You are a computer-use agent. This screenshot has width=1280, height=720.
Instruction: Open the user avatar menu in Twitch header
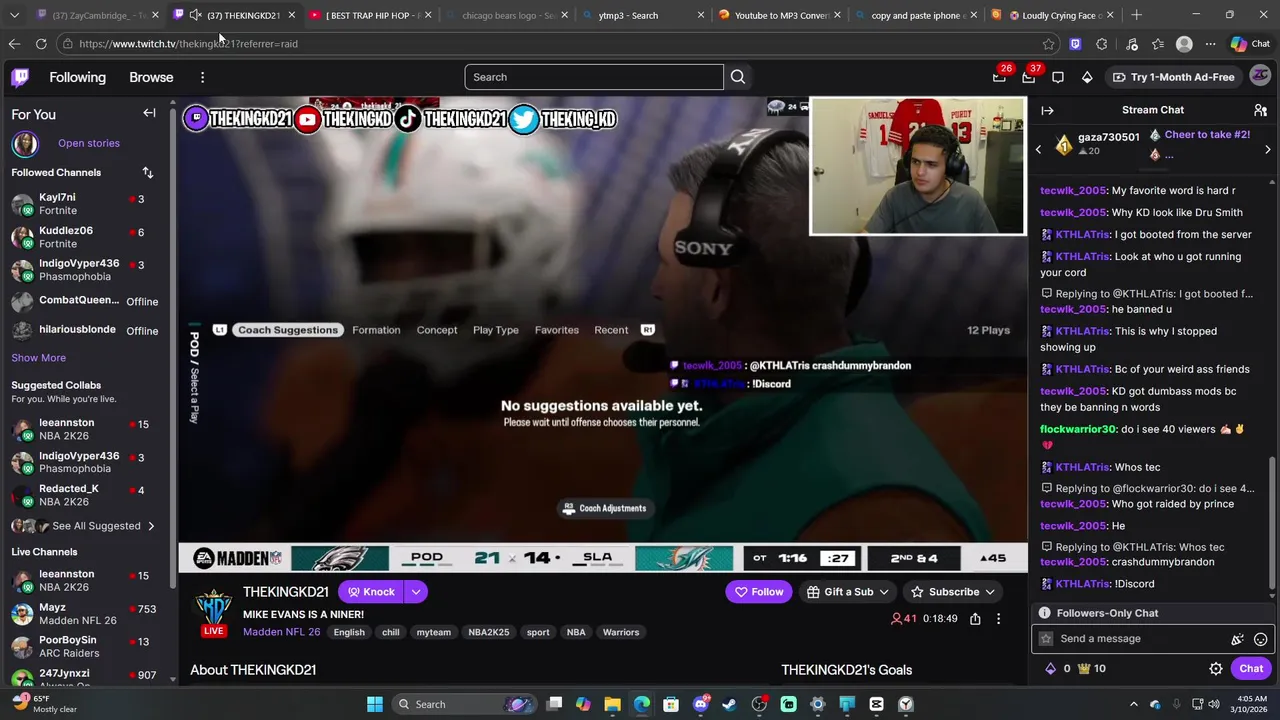[1260, 76]
